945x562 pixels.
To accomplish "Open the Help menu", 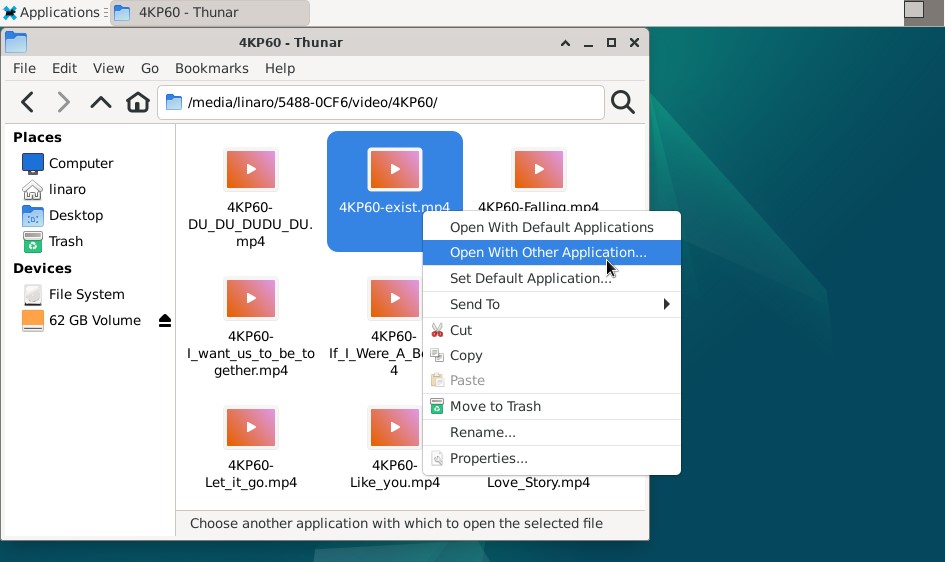I will tap(280, 68).
